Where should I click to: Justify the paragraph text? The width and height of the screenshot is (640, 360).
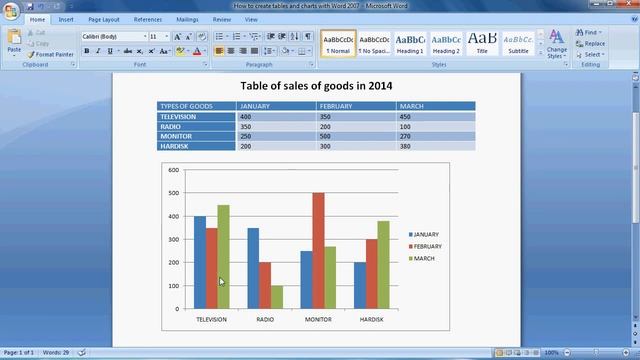point(255,51)
